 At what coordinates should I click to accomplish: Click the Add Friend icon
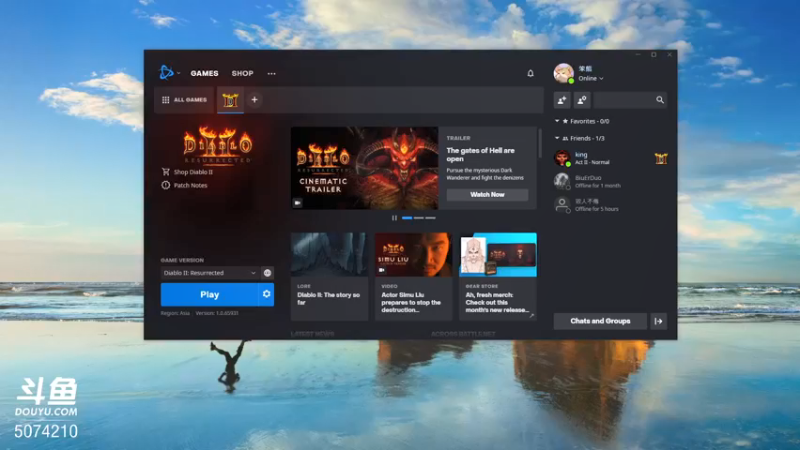562,101
